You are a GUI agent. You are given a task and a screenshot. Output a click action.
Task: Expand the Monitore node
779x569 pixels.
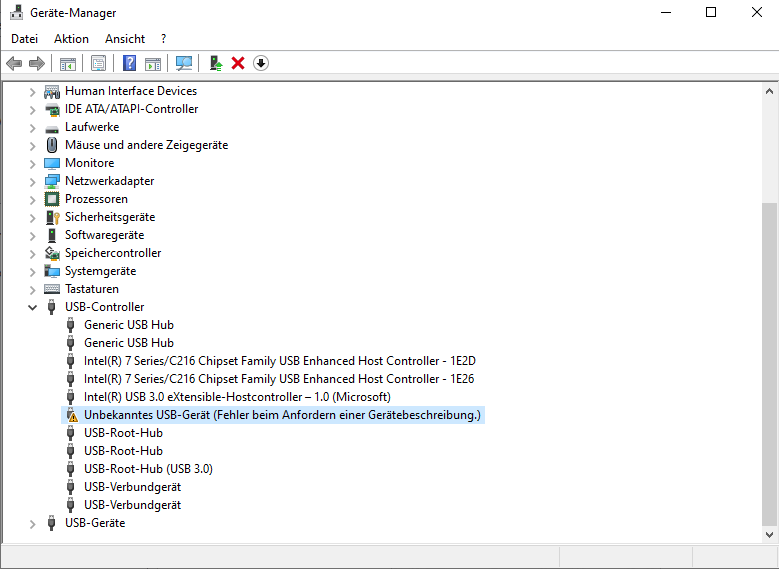32,163
